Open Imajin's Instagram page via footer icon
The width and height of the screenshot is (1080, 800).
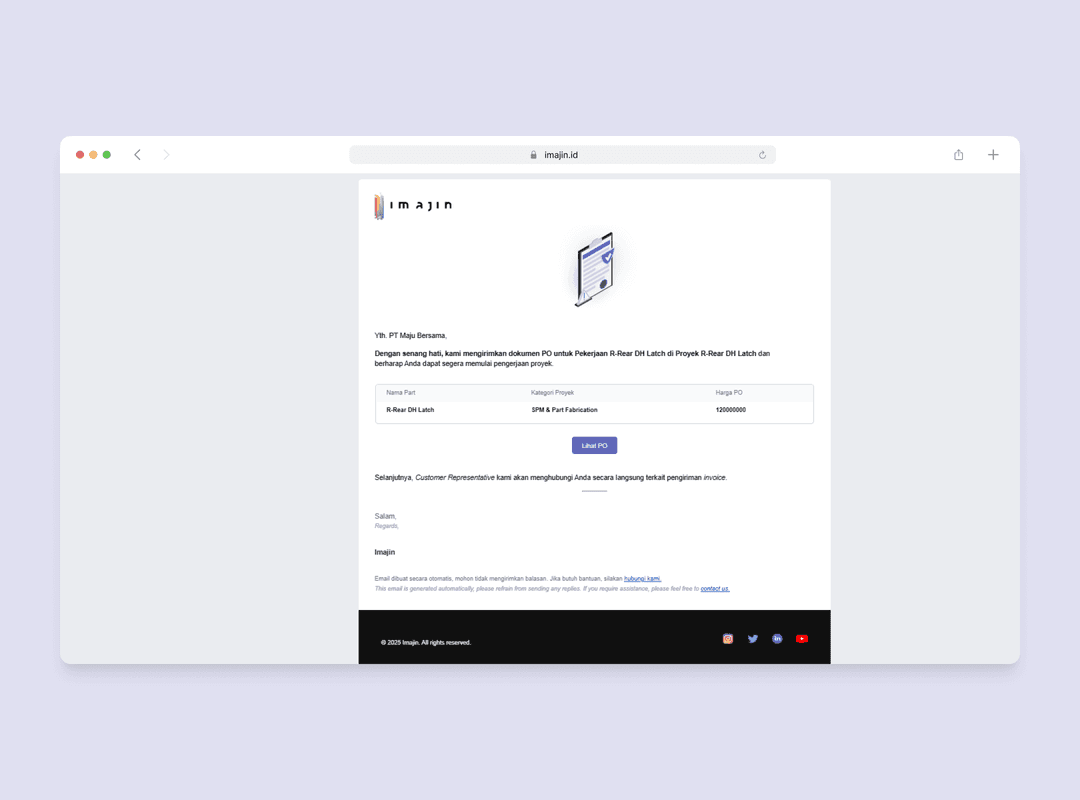pyautogui.click(x=728, y=638)
